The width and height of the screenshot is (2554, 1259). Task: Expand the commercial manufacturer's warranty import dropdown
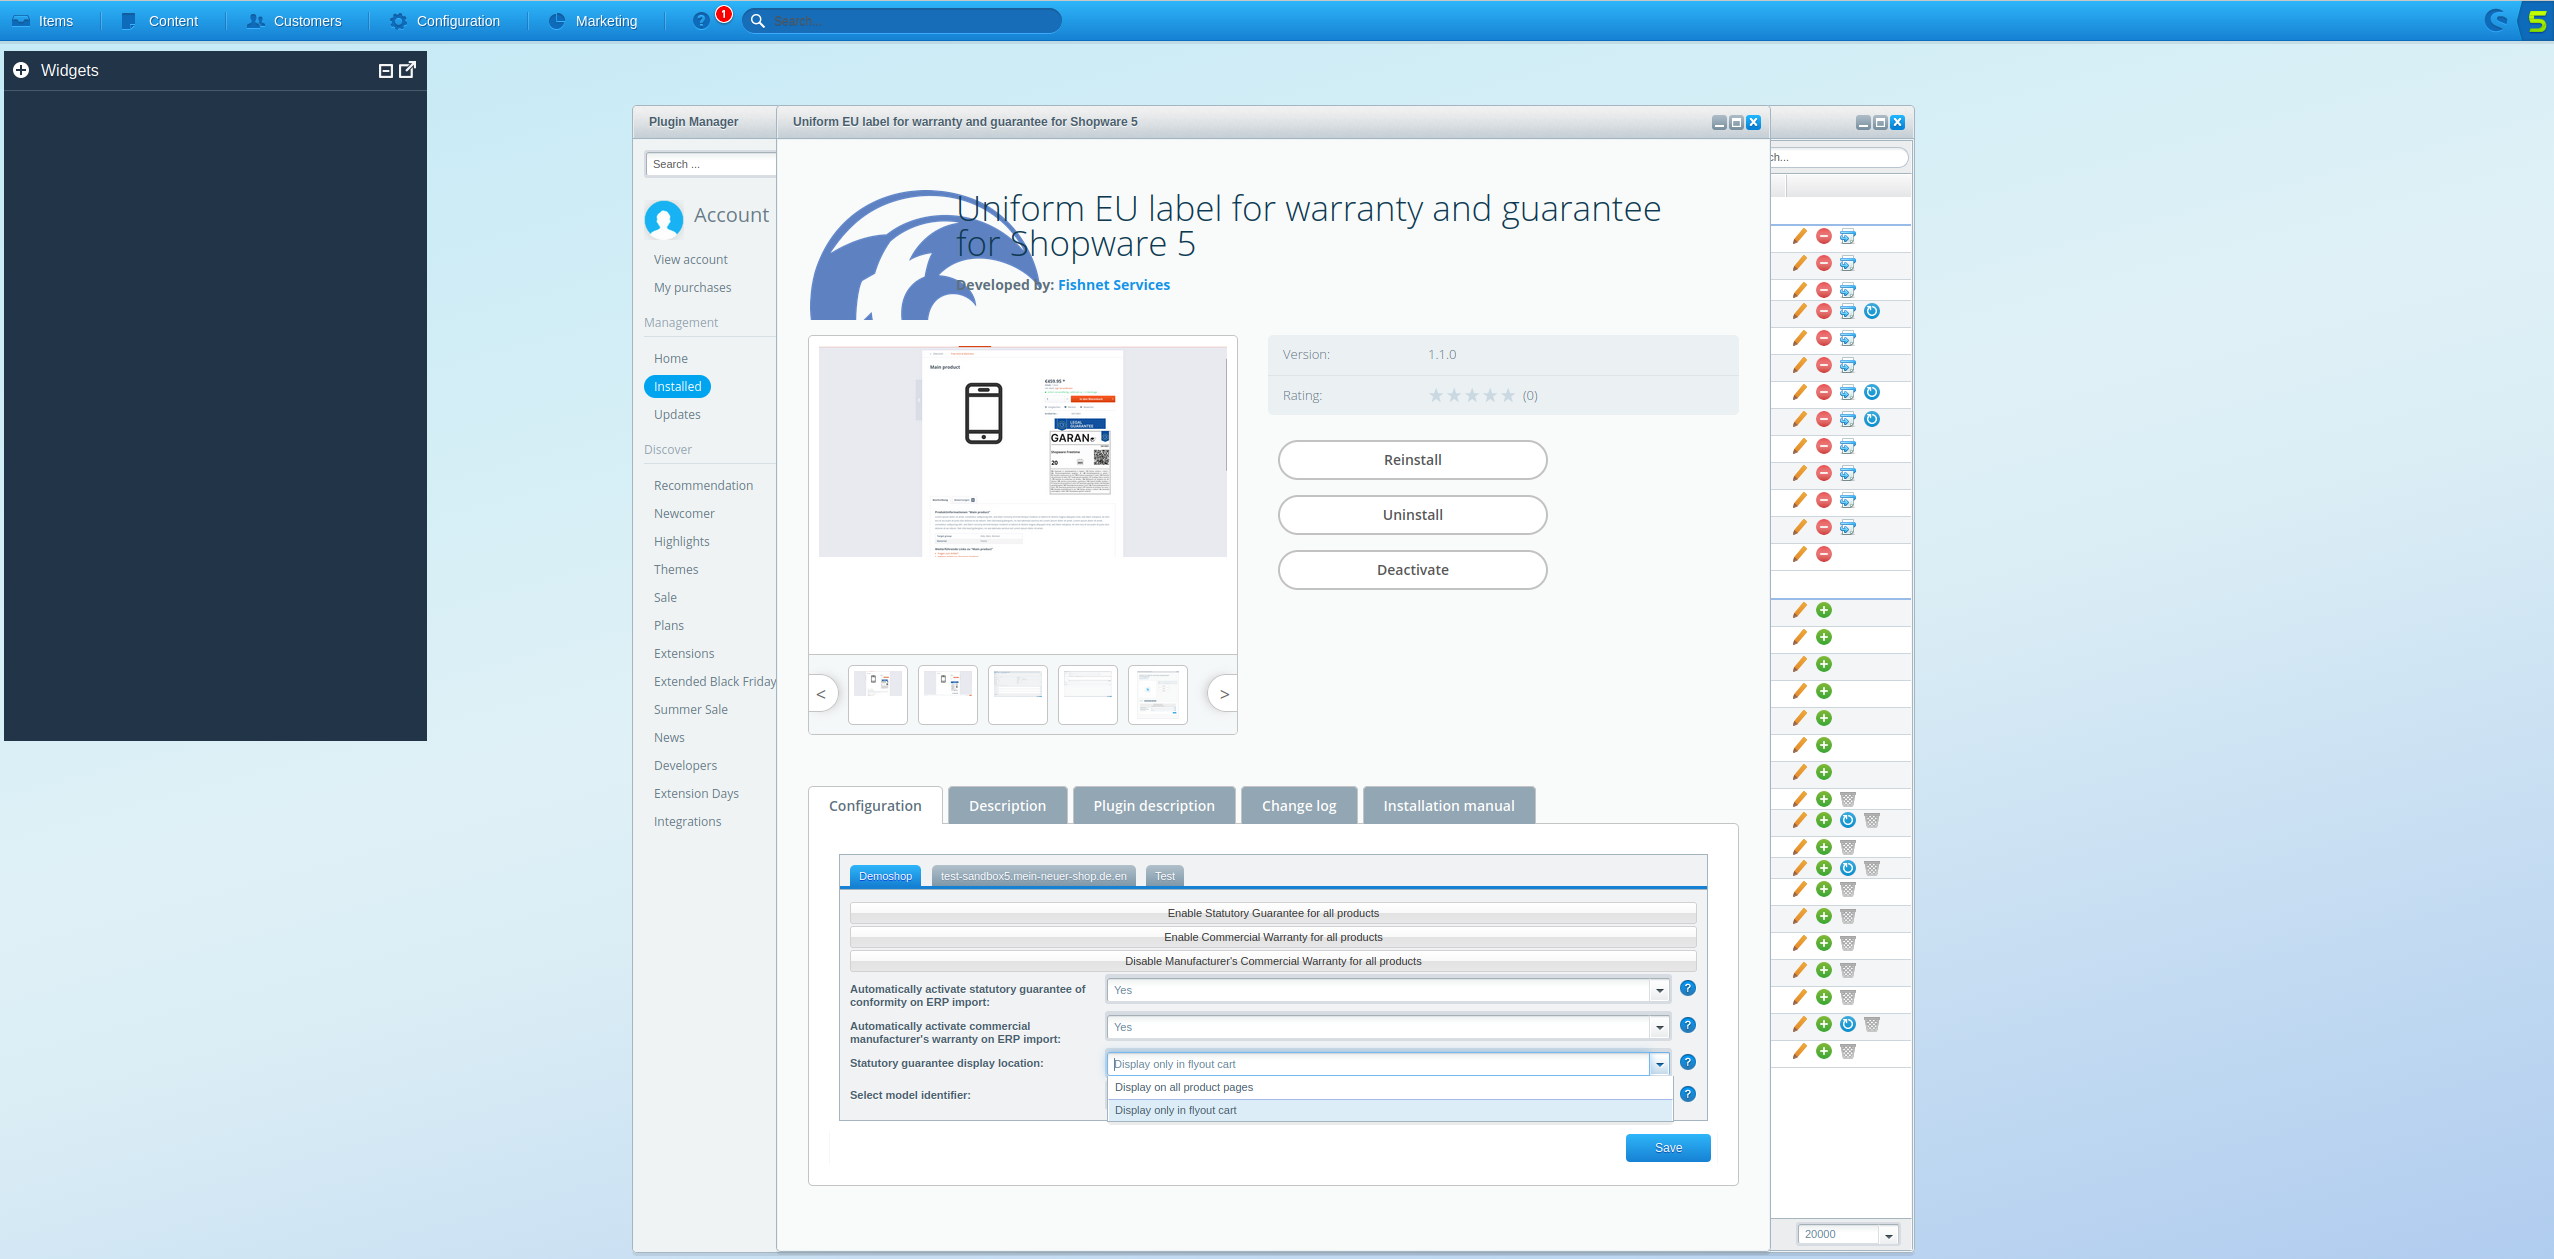pyautogui.click(x=1660, y=1027)
